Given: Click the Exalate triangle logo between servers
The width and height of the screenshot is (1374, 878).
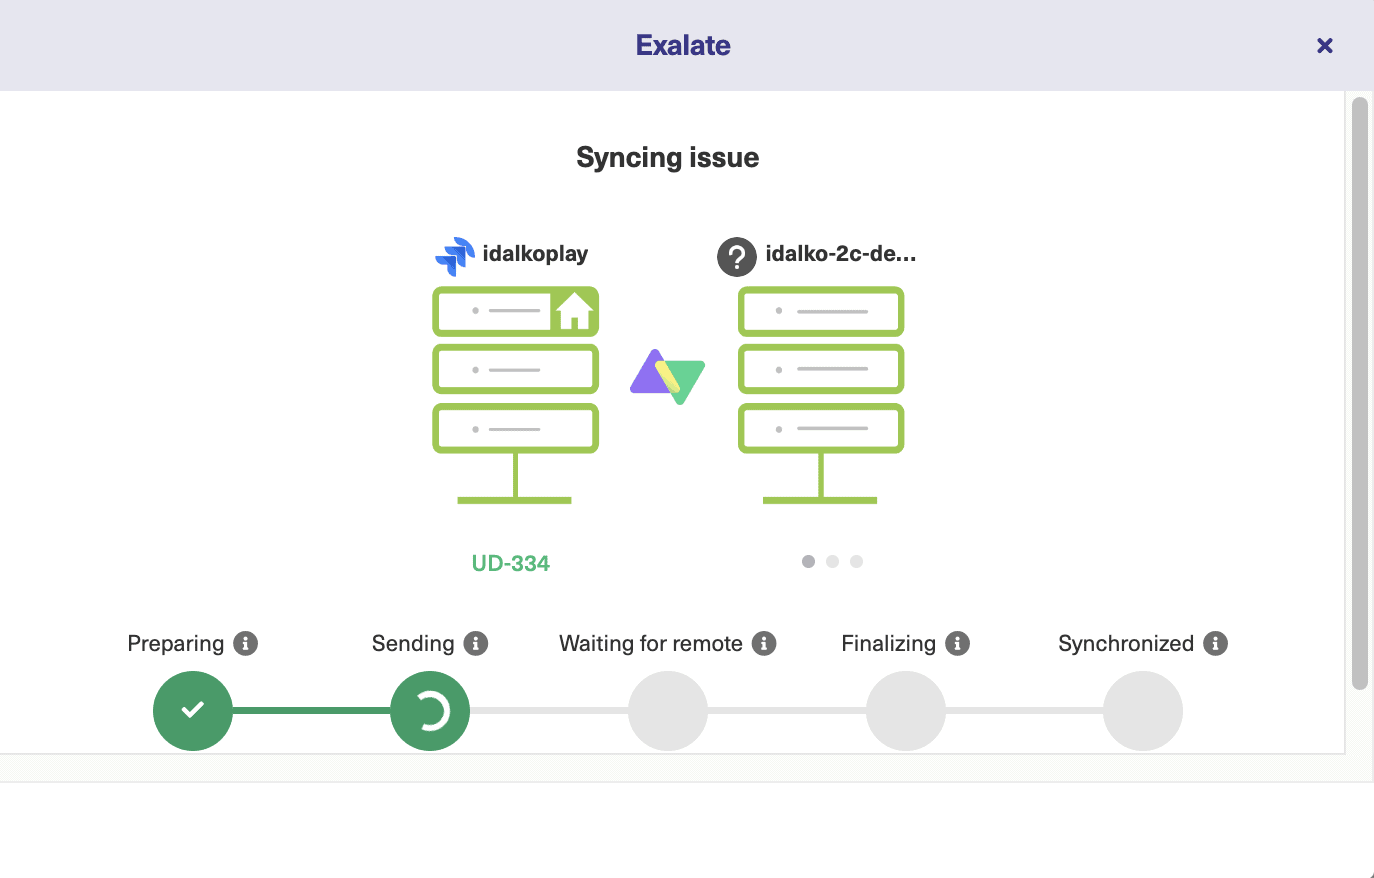Looking at the screenshot, I should tap(667, 375).
